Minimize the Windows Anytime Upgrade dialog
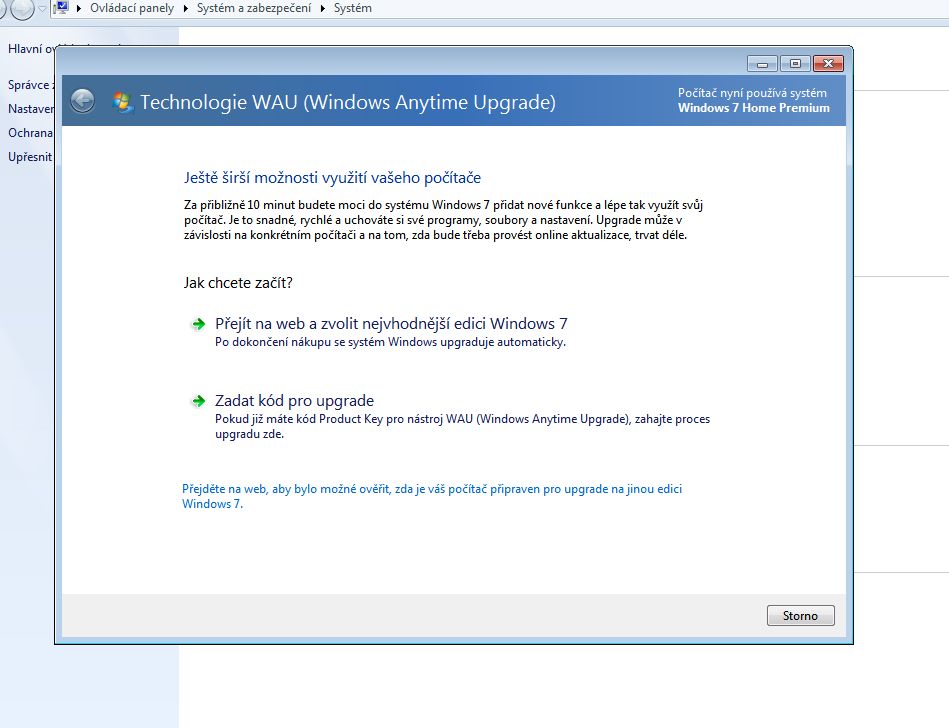The width and height of the screenshot is (949, 728). pyautogui.click(x=763, y=64)
